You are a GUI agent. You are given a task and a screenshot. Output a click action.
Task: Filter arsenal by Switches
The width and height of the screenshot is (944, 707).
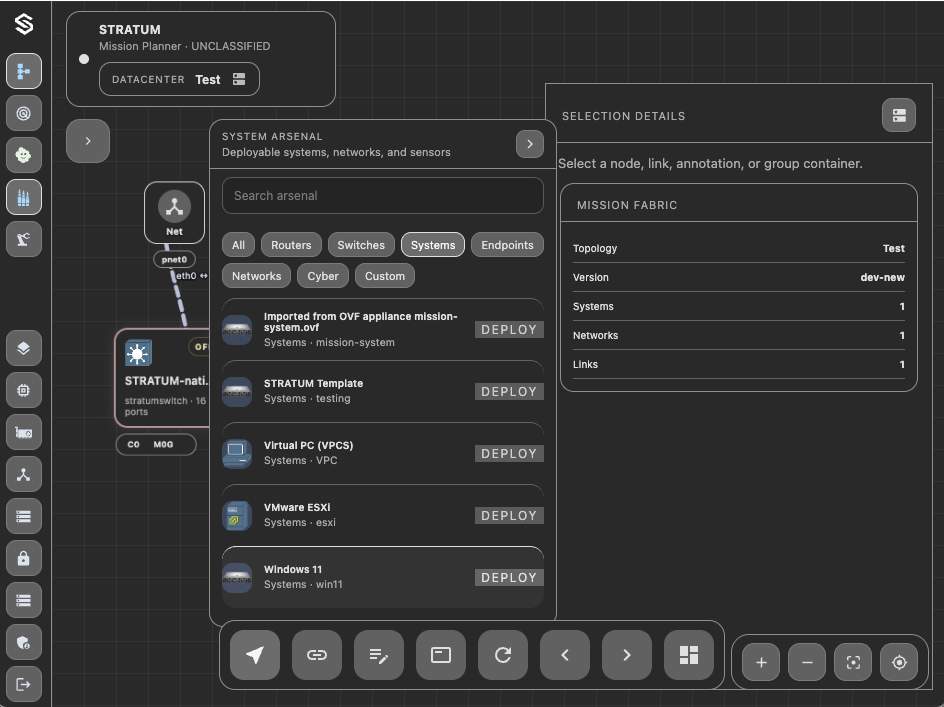361,245
